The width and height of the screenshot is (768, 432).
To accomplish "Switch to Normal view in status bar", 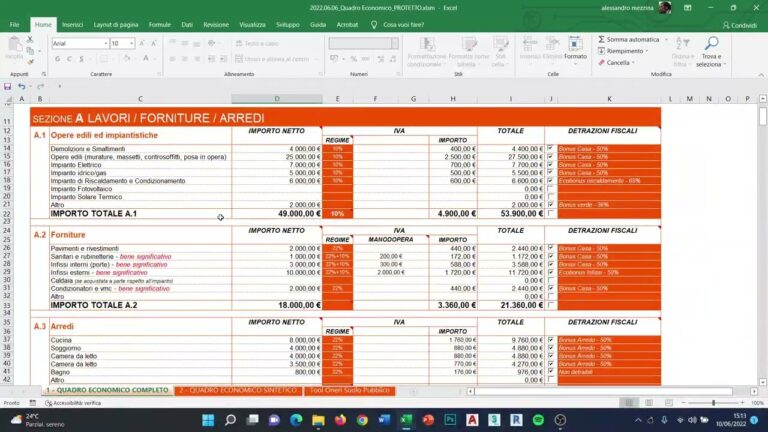I will 629,403.
